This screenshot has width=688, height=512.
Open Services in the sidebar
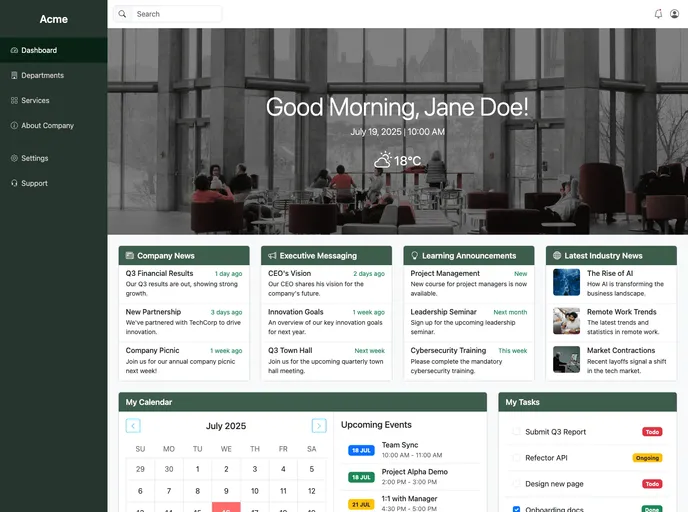54,100
